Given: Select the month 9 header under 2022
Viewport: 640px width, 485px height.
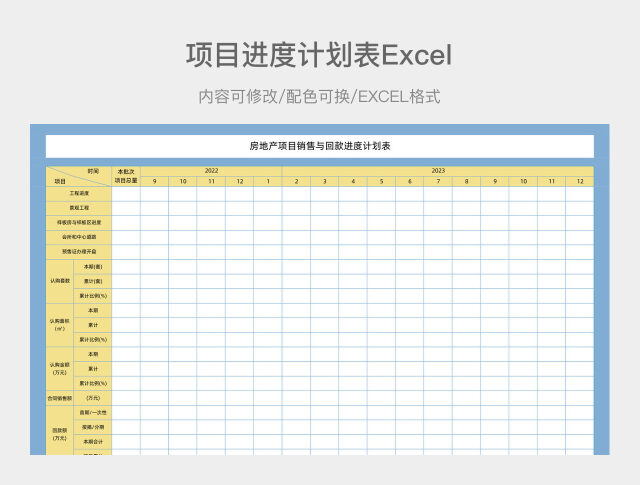Looking at the screenshot, I should click(154, 182).
